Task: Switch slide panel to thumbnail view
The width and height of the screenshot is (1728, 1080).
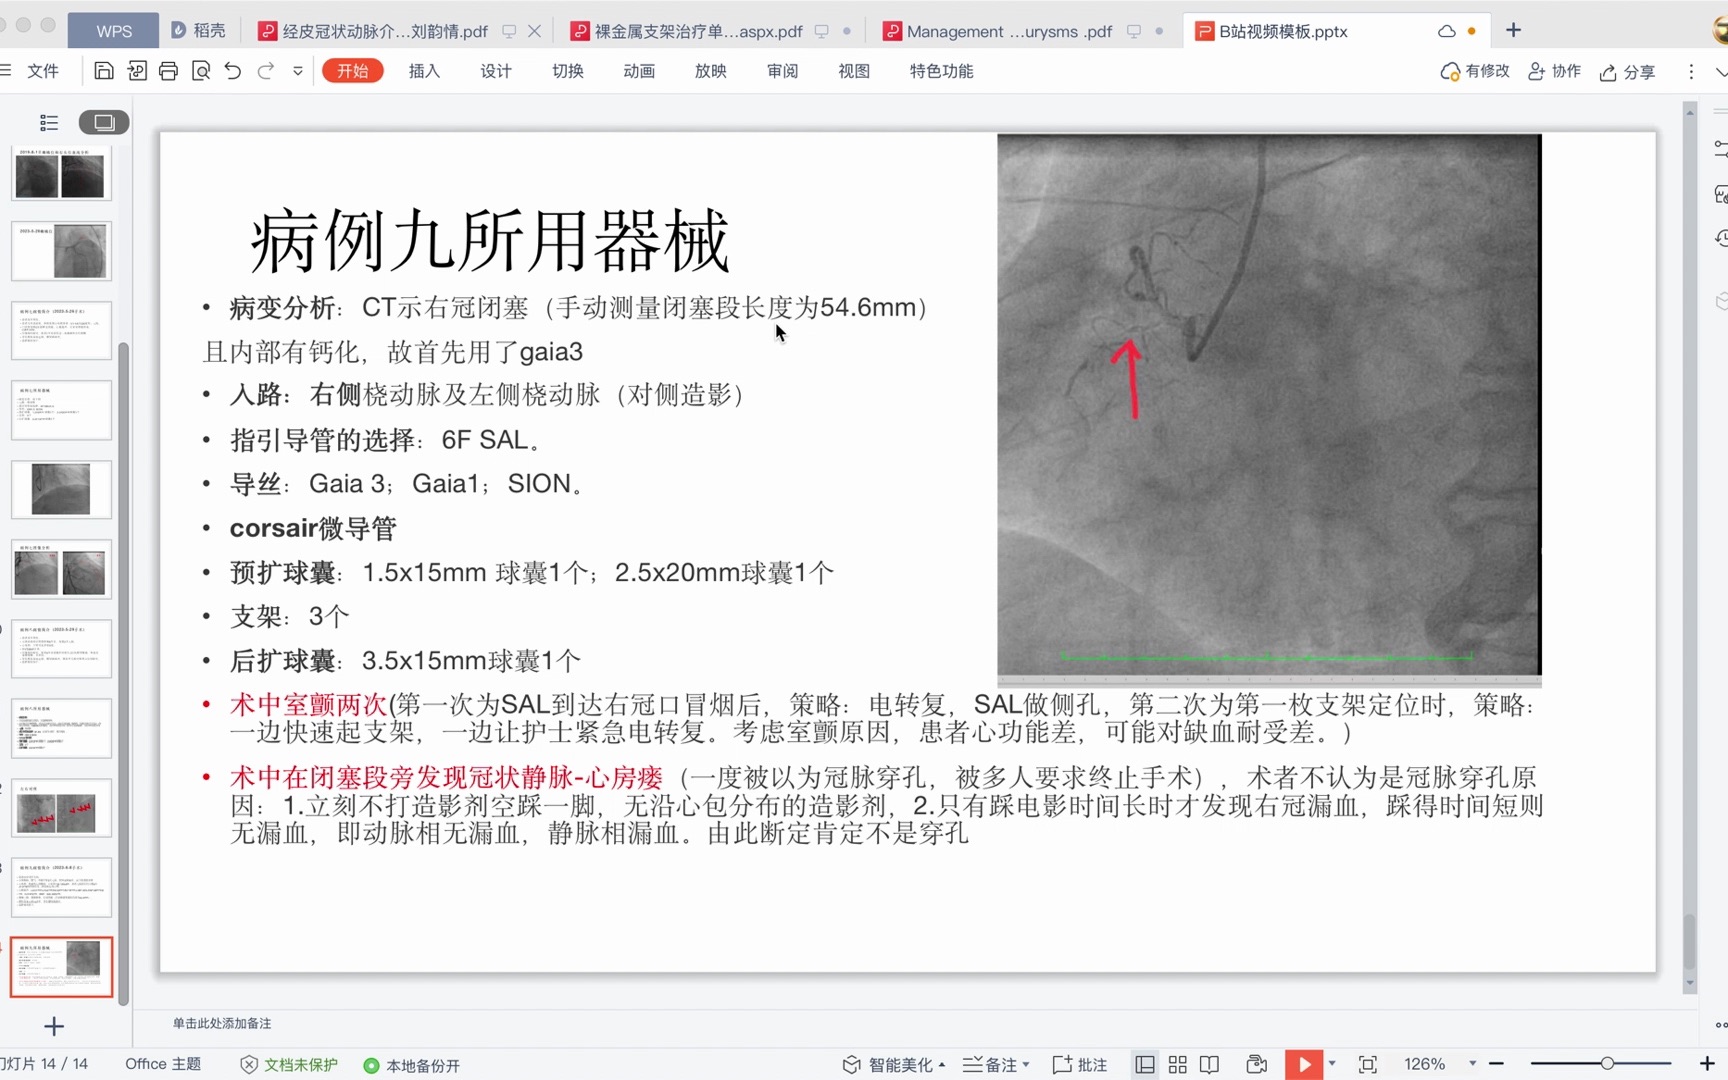Action: (x=104, y=122)
